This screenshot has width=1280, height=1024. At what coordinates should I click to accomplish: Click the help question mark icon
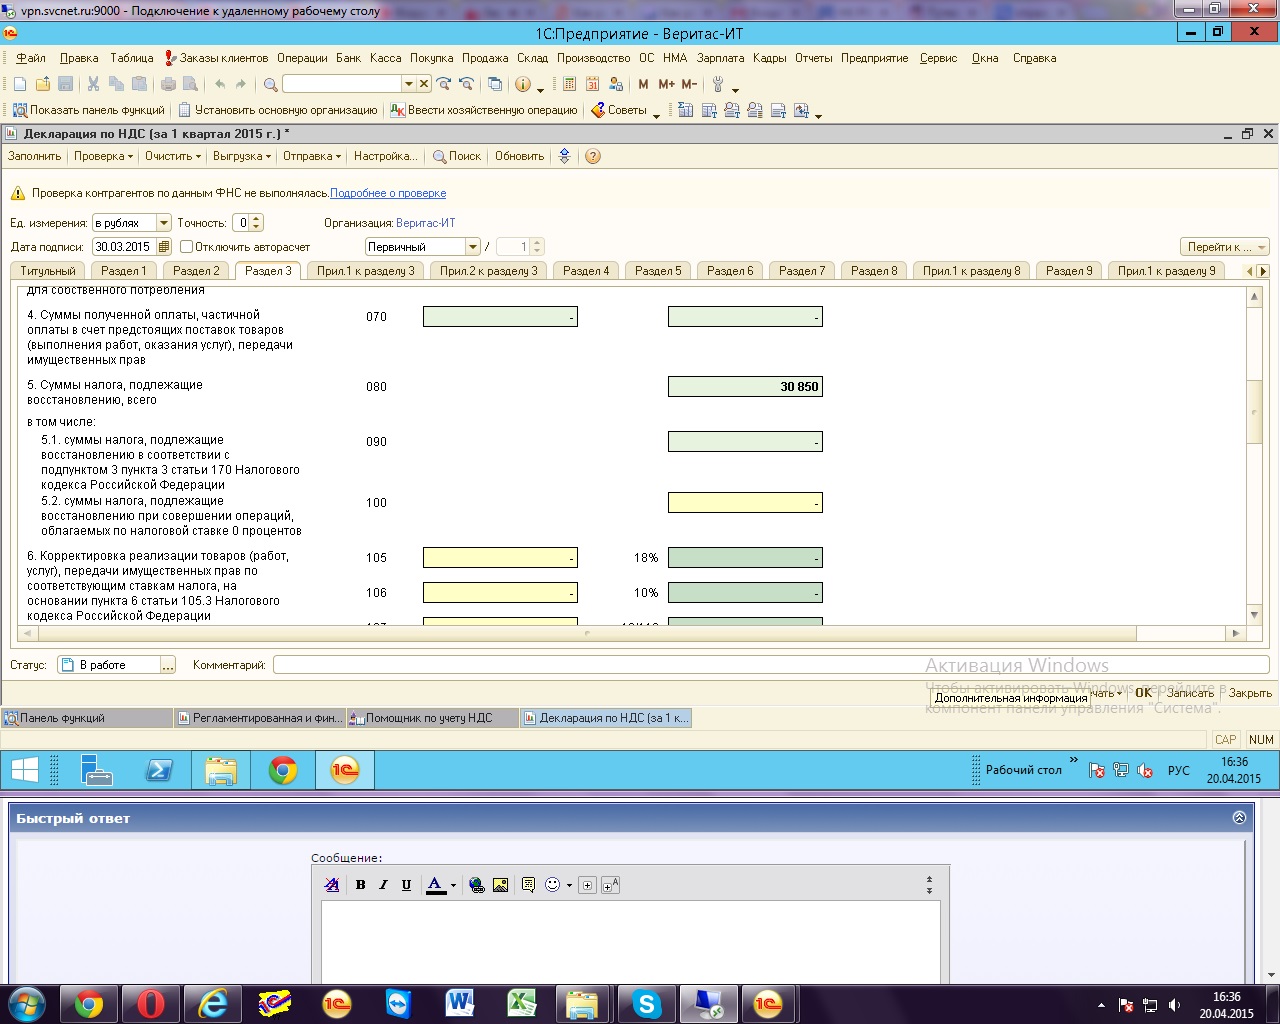[593, 157]
